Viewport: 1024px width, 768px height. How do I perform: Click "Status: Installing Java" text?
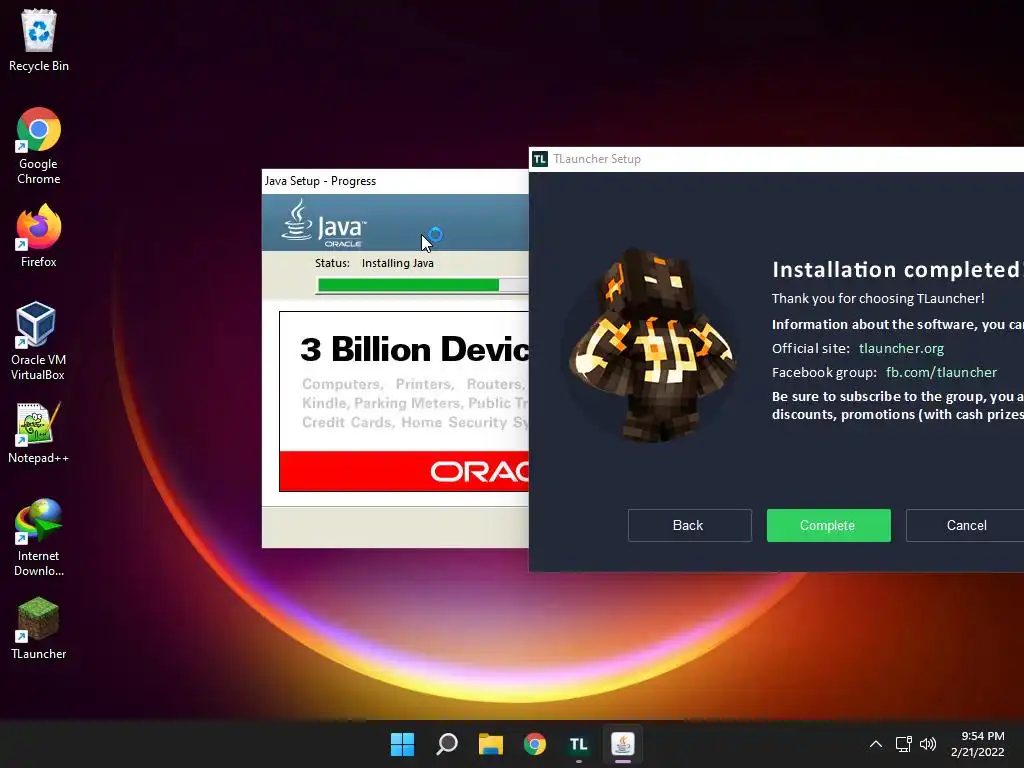(374, 263)
